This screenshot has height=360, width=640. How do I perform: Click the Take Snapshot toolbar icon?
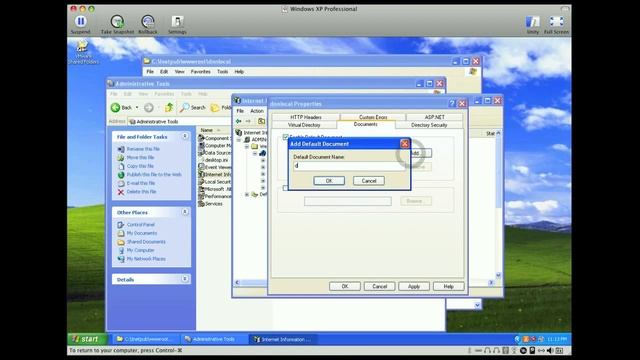(x=117, y=21)
